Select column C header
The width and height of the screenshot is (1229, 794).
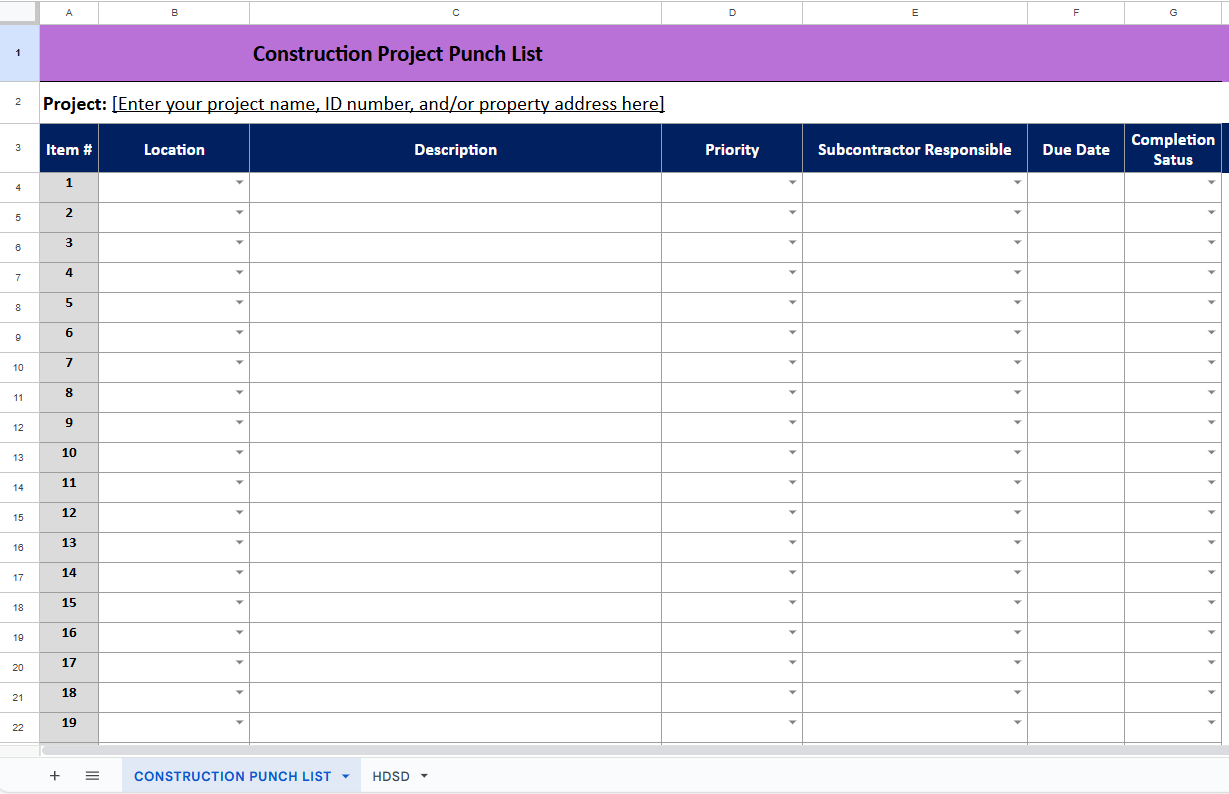tap(456, 12)
